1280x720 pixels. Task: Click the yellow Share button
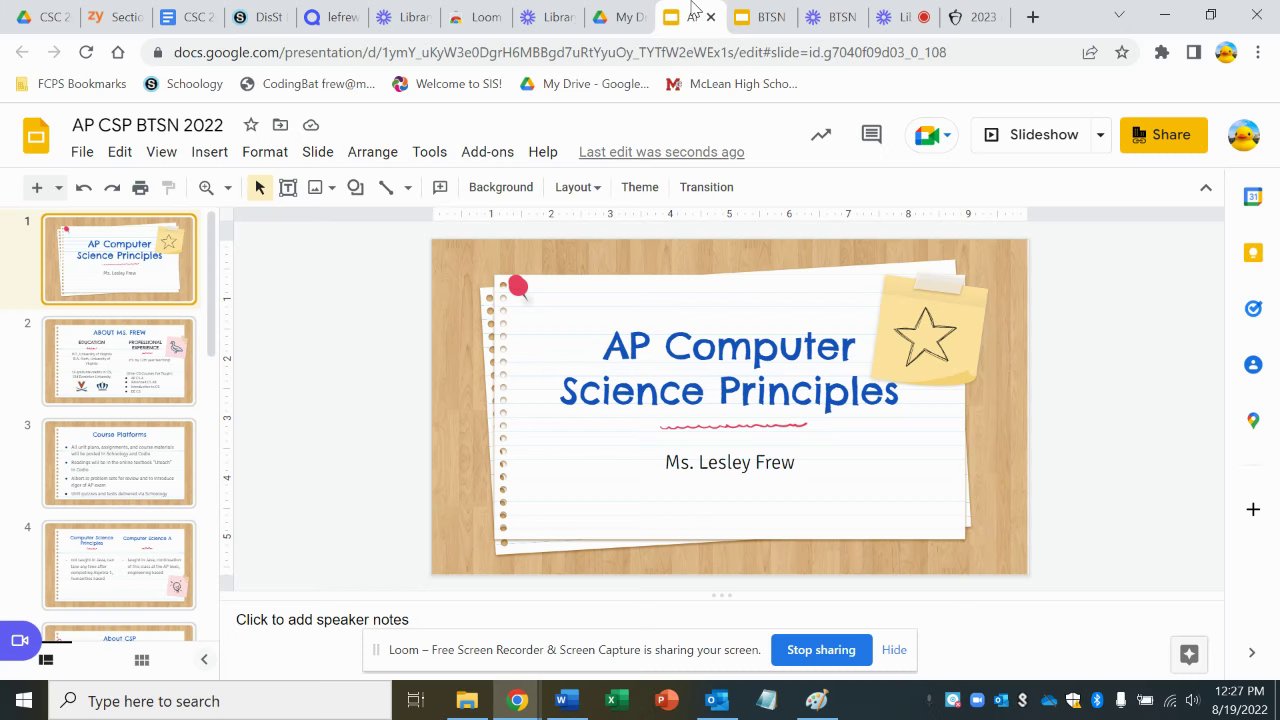[x=1164, y=135]
